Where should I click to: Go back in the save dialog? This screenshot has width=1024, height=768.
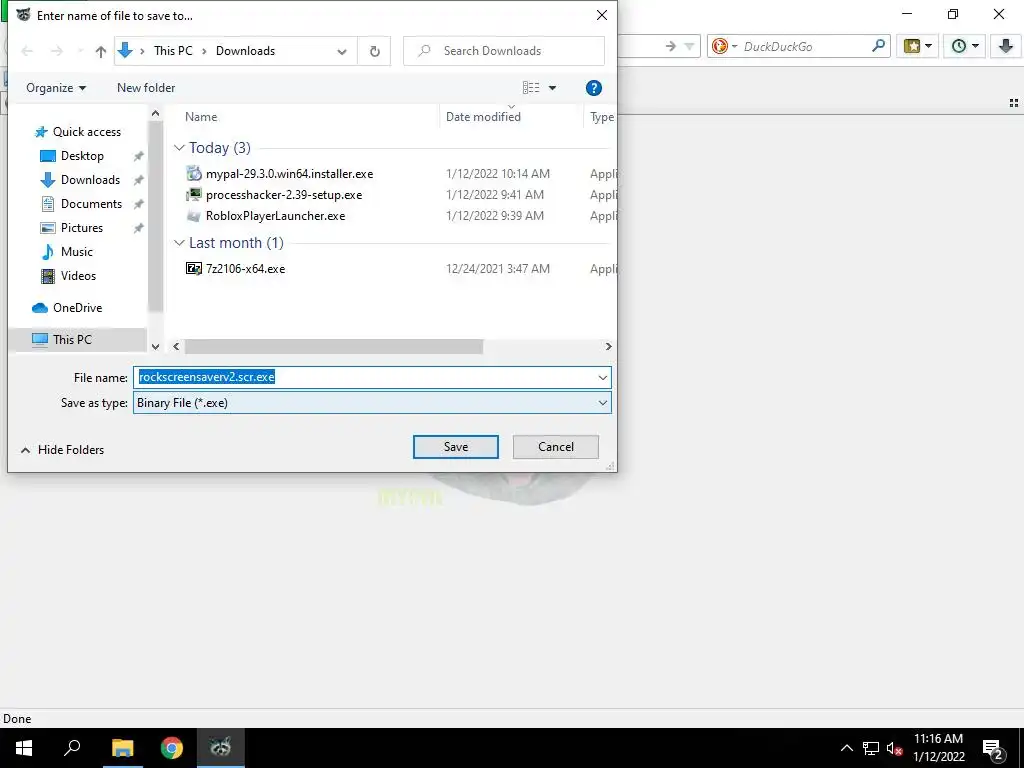pos(27,51)
